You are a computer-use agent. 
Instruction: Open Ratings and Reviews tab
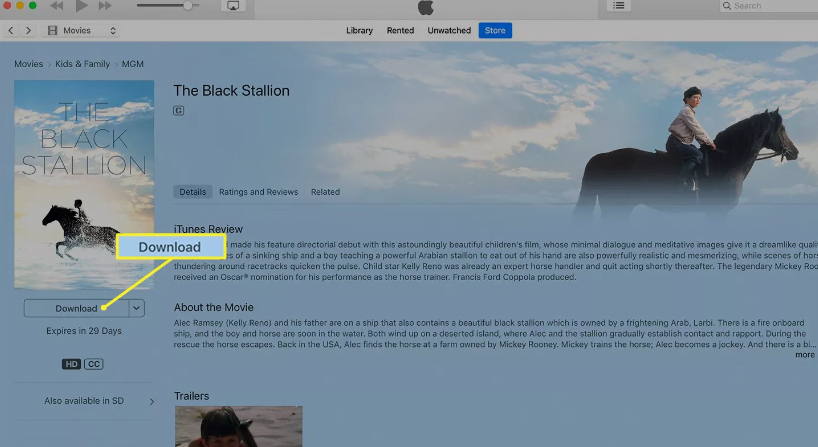click(x=258, y=192)
